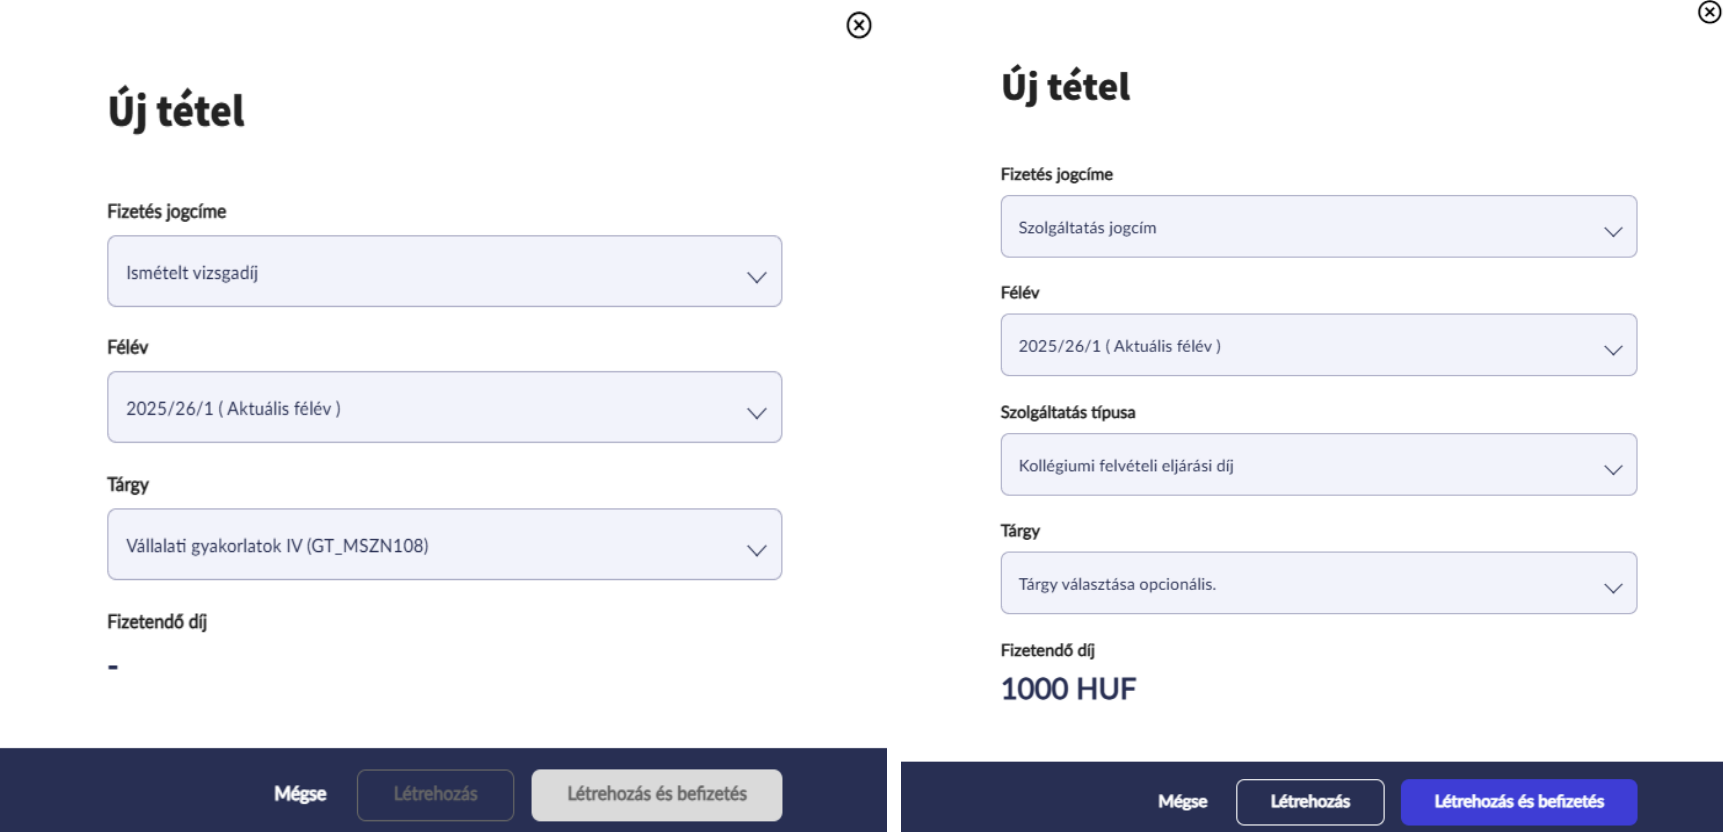Click the Félév chevron in the left dialog
1723x832 pixels.
(756, 413)
